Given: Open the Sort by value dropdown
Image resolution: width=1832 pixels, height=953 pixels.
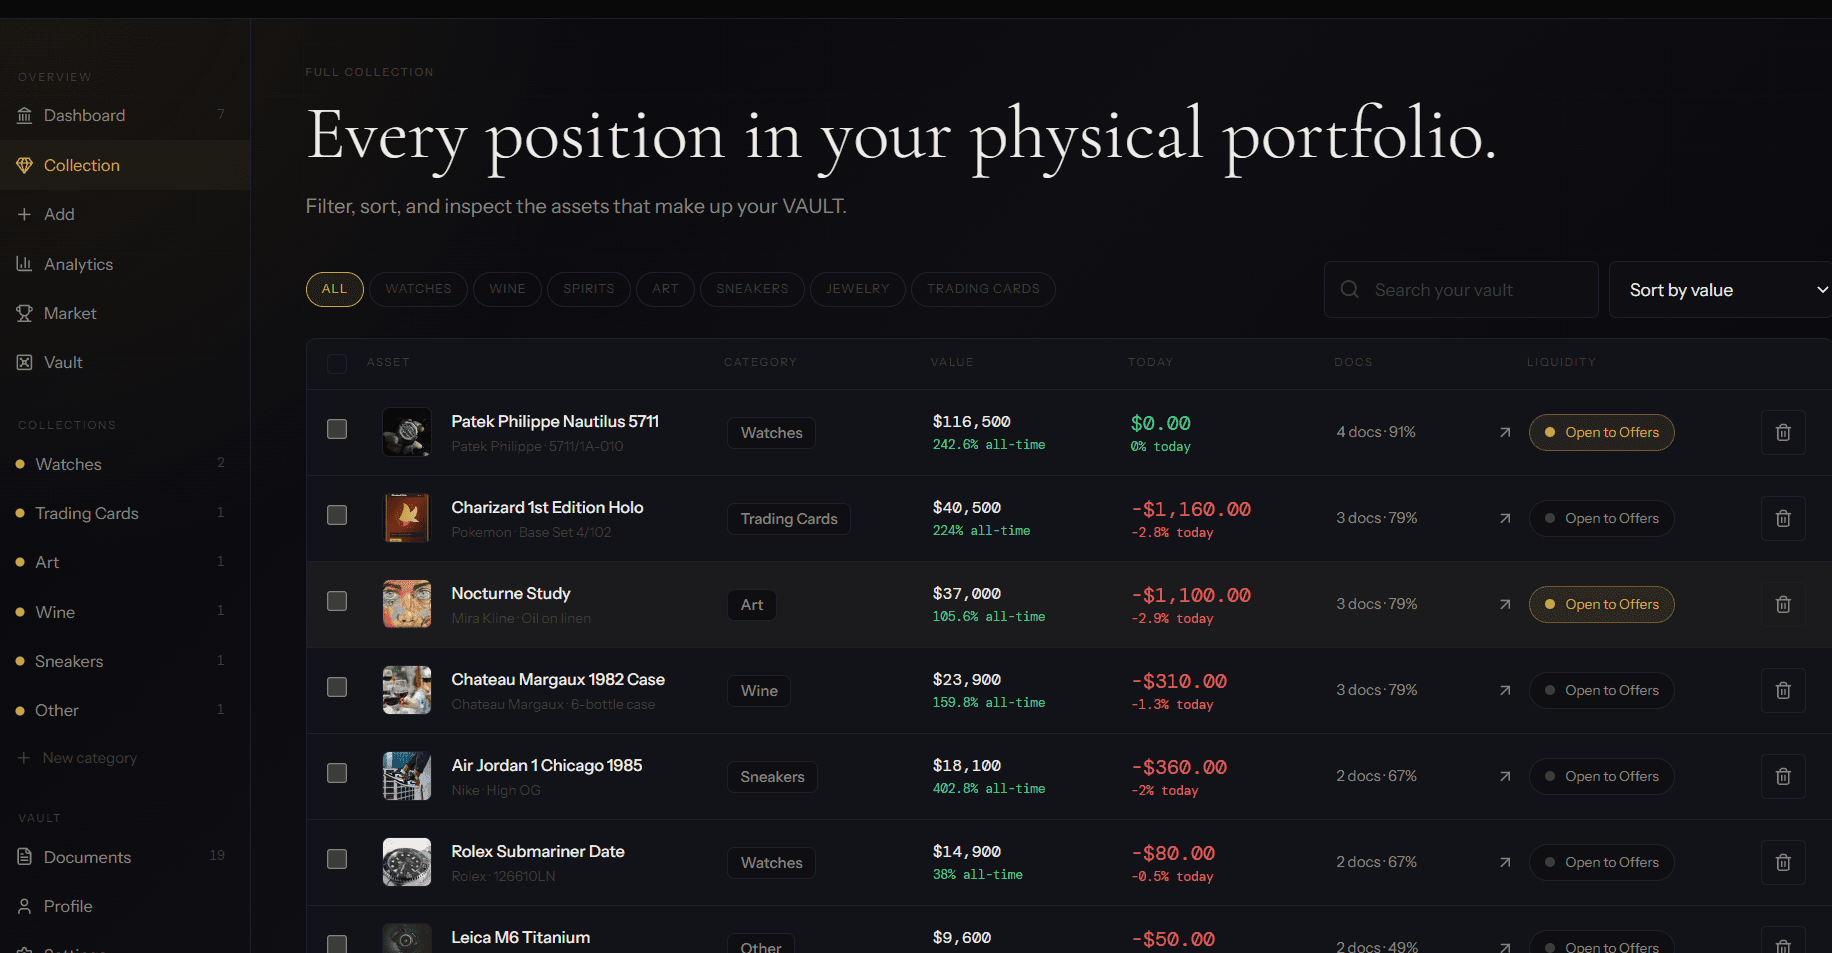Looking at the screenshot, I should pyautogui.click(x=1720, y=290).
